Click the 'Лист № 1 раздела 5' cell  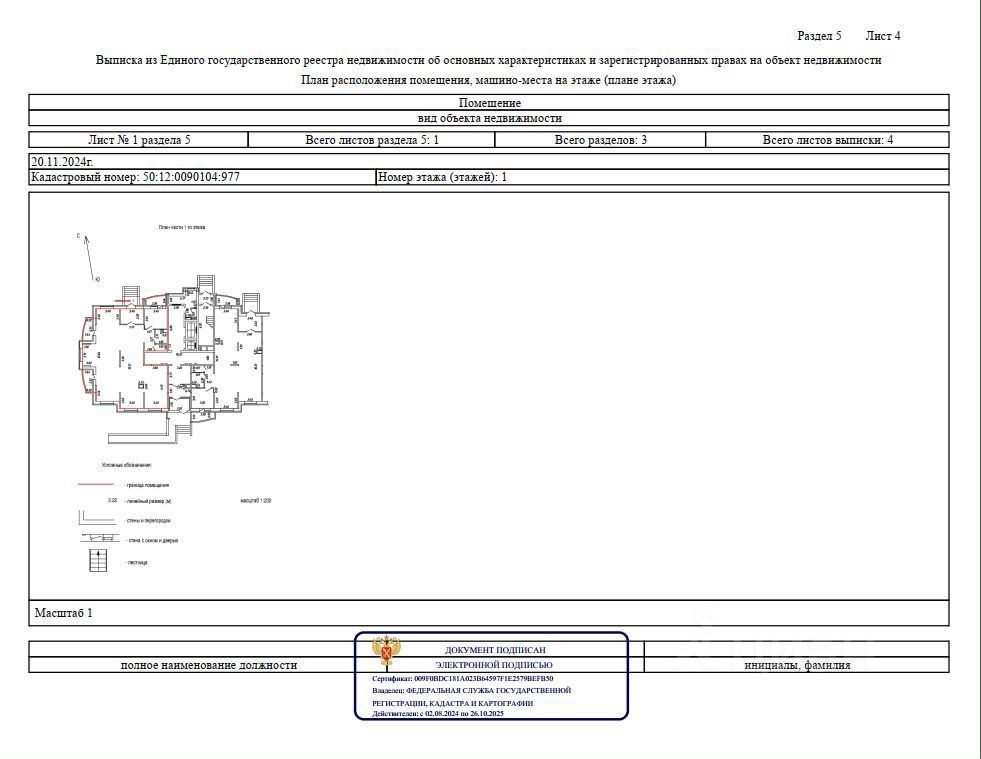pos(138,140)
